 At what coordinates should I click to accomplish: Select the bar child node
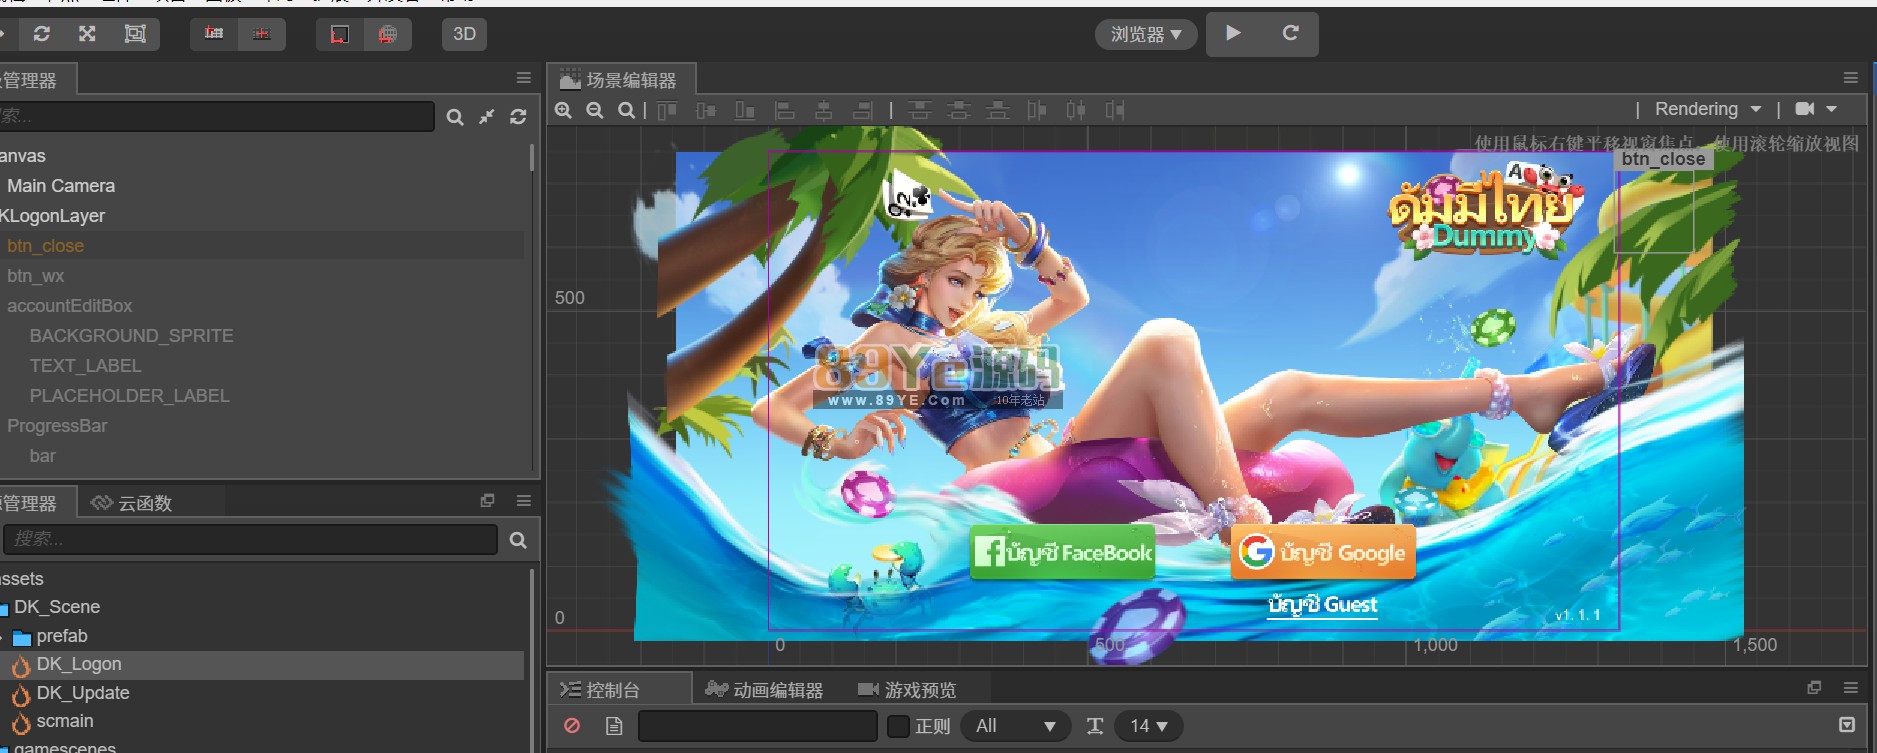click(43, 456)
